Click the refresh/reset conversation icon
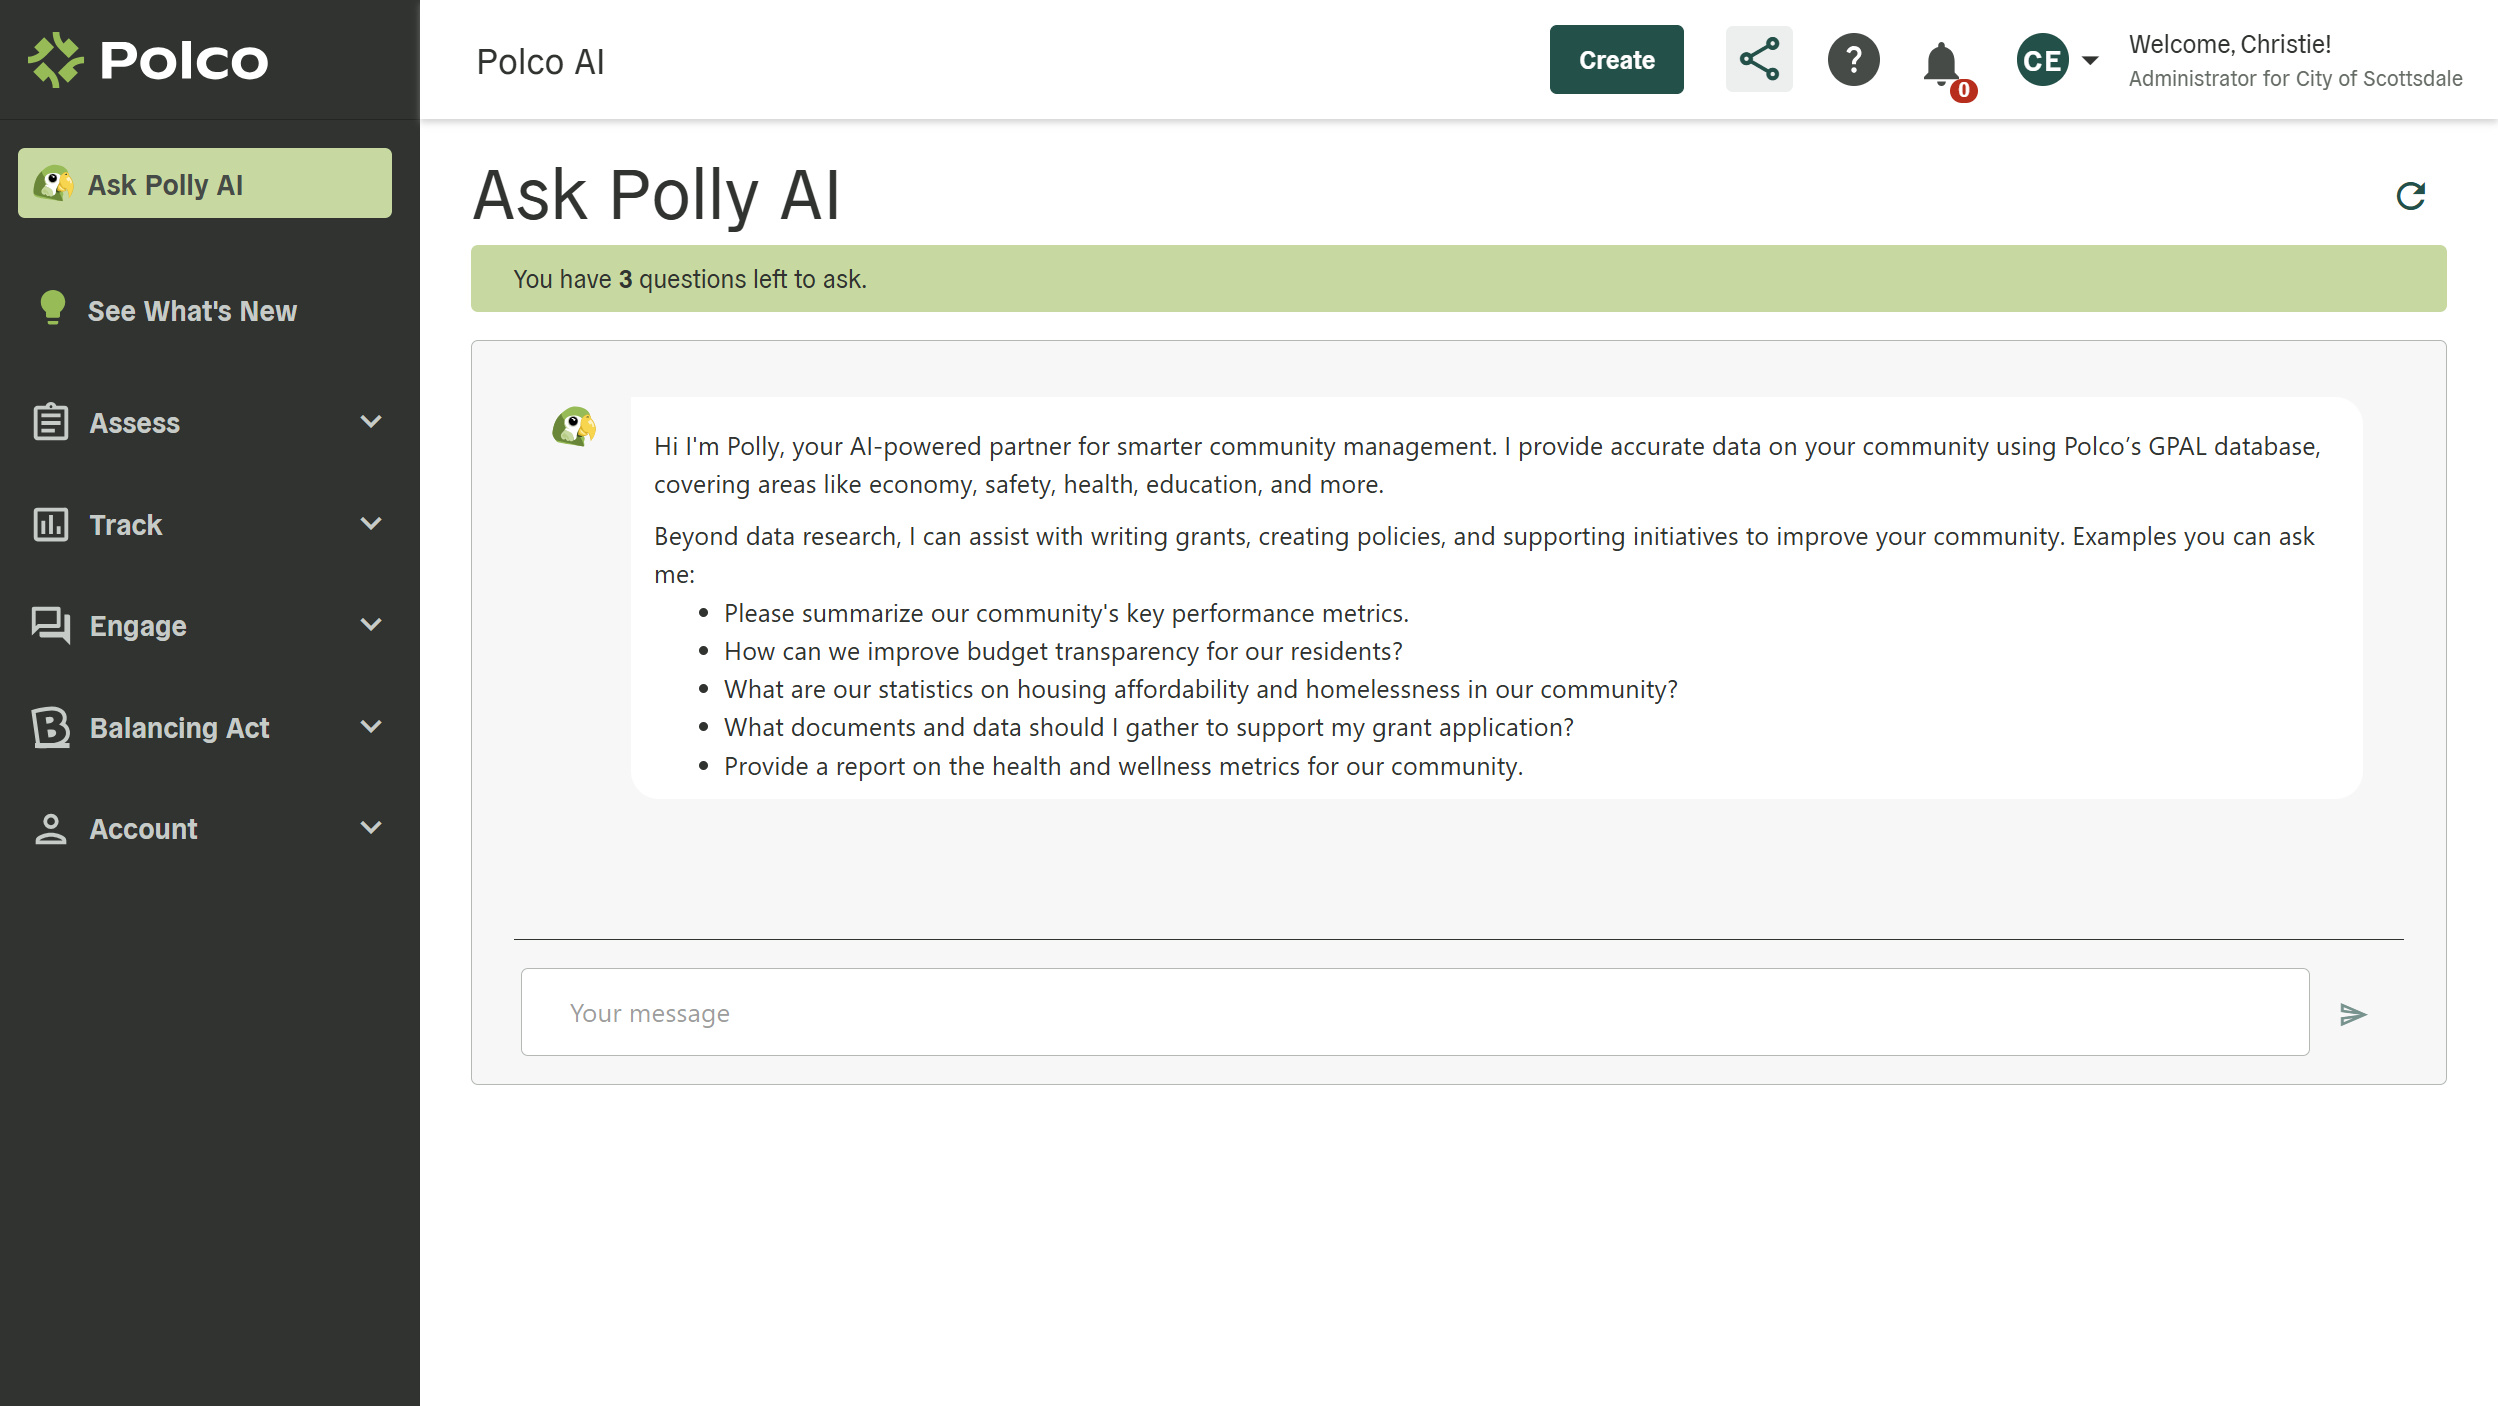 2412,194
